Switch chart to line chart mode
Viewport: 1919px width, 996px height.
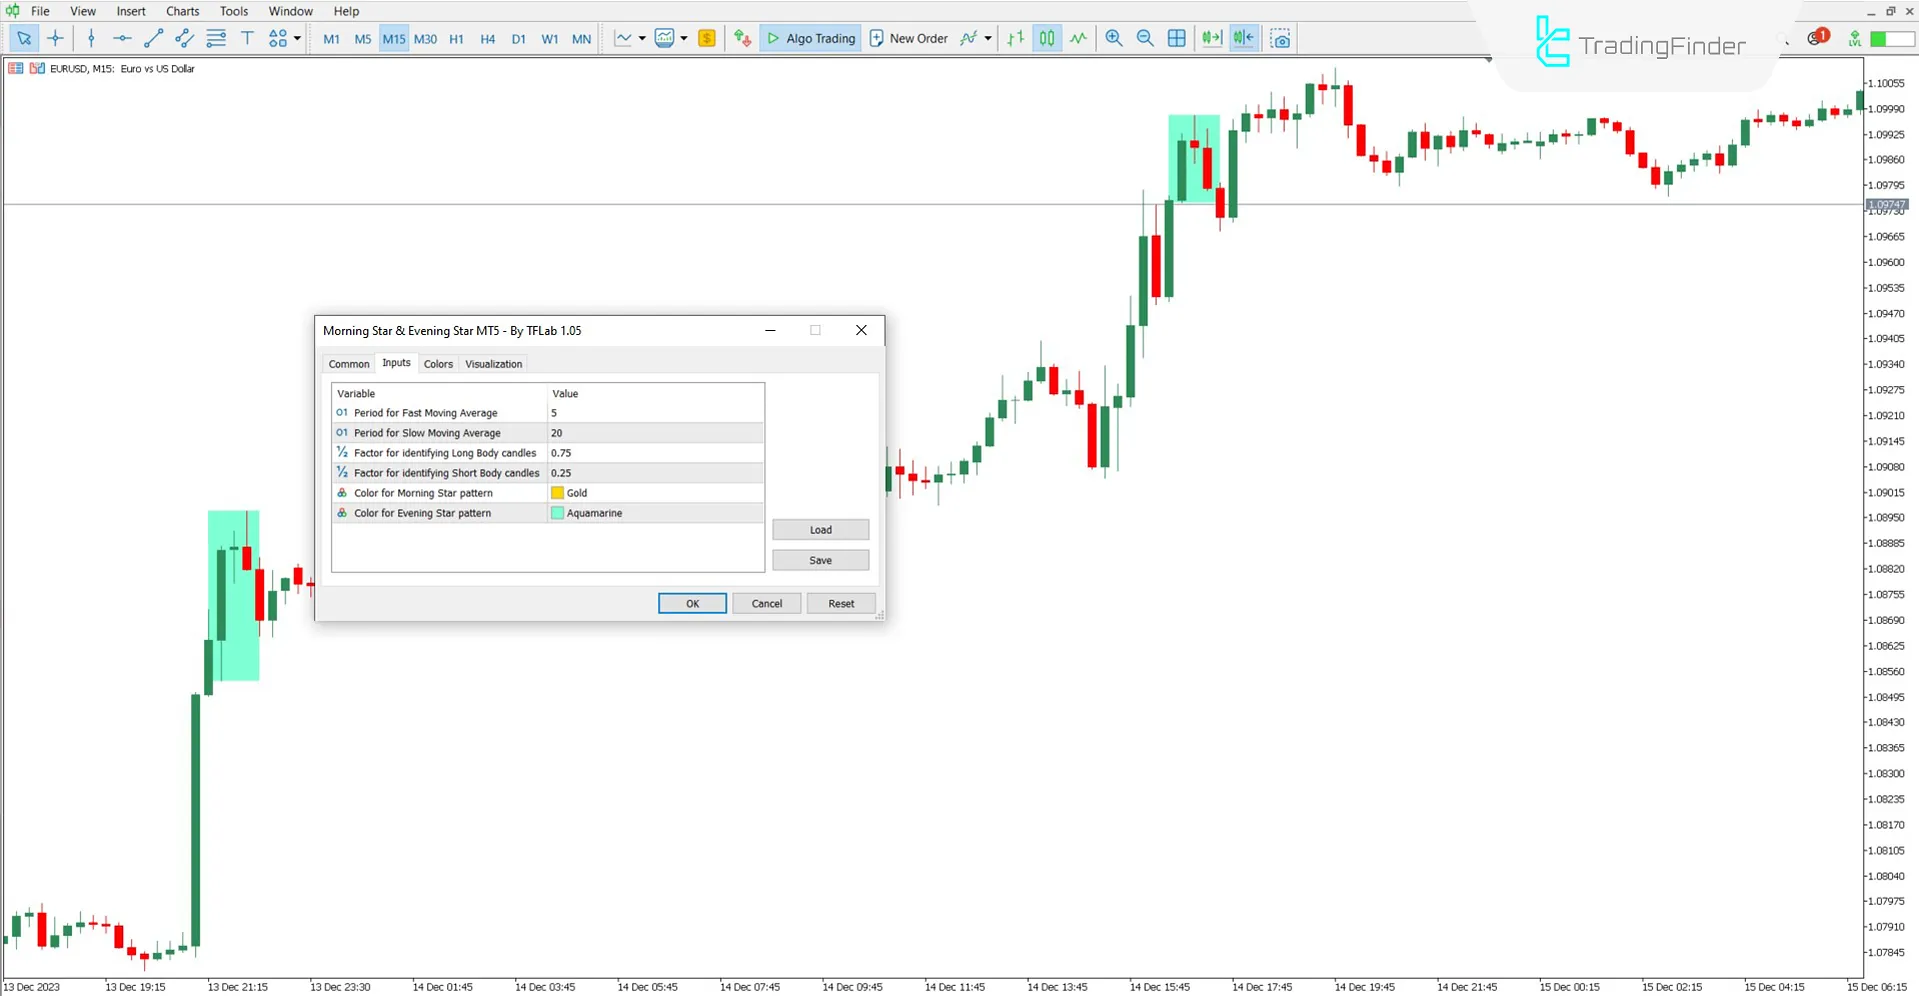pyautogui.click(x=1078, y=38)
